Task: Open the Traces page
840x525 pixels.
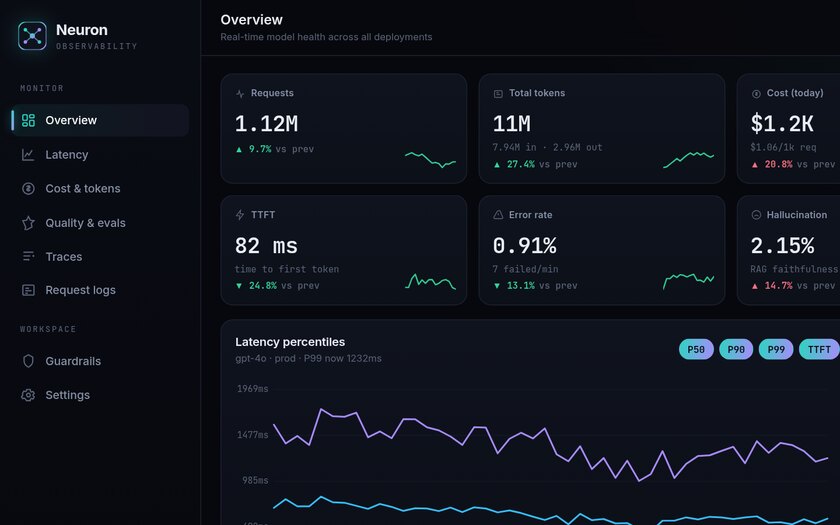Action: pos(100,257)
